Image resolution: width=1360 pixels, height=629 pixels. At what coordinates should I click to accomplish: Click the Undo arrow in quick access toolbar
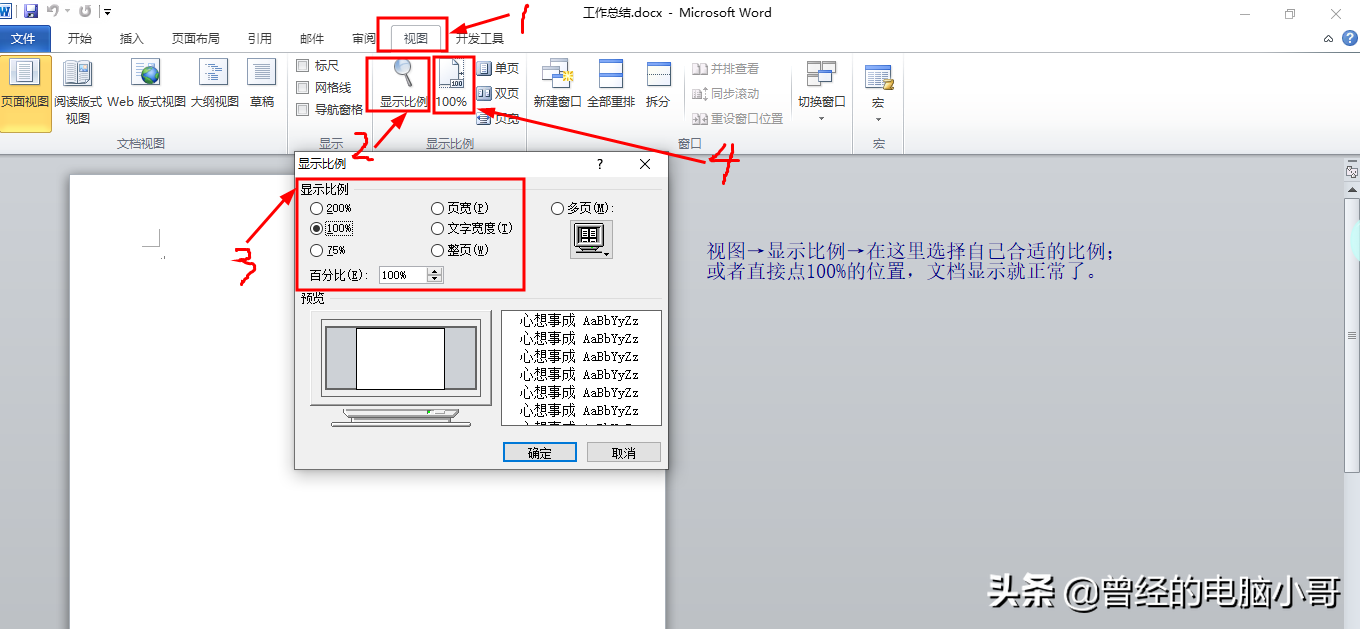point(53,12)
